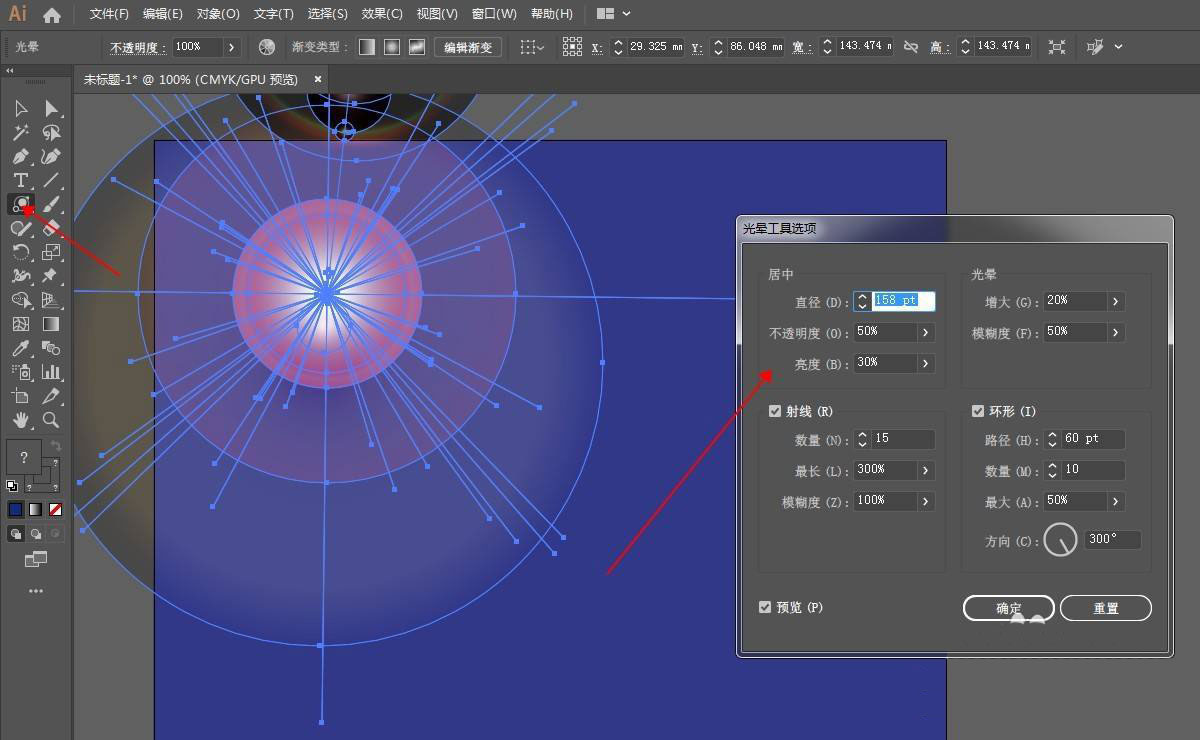Image resolution: width=1200 pixels, height=740 pixels.
Task: Choose freeform gradient type icon
Action: click(417, 47)
